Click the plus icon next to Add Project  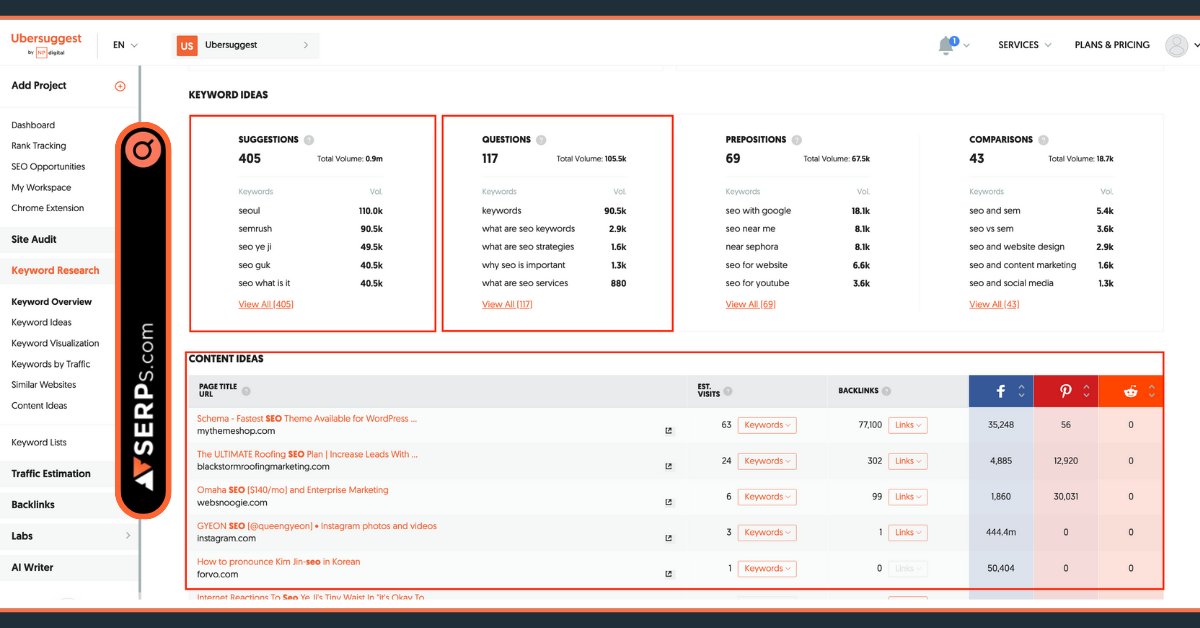(x=120, y=86)
